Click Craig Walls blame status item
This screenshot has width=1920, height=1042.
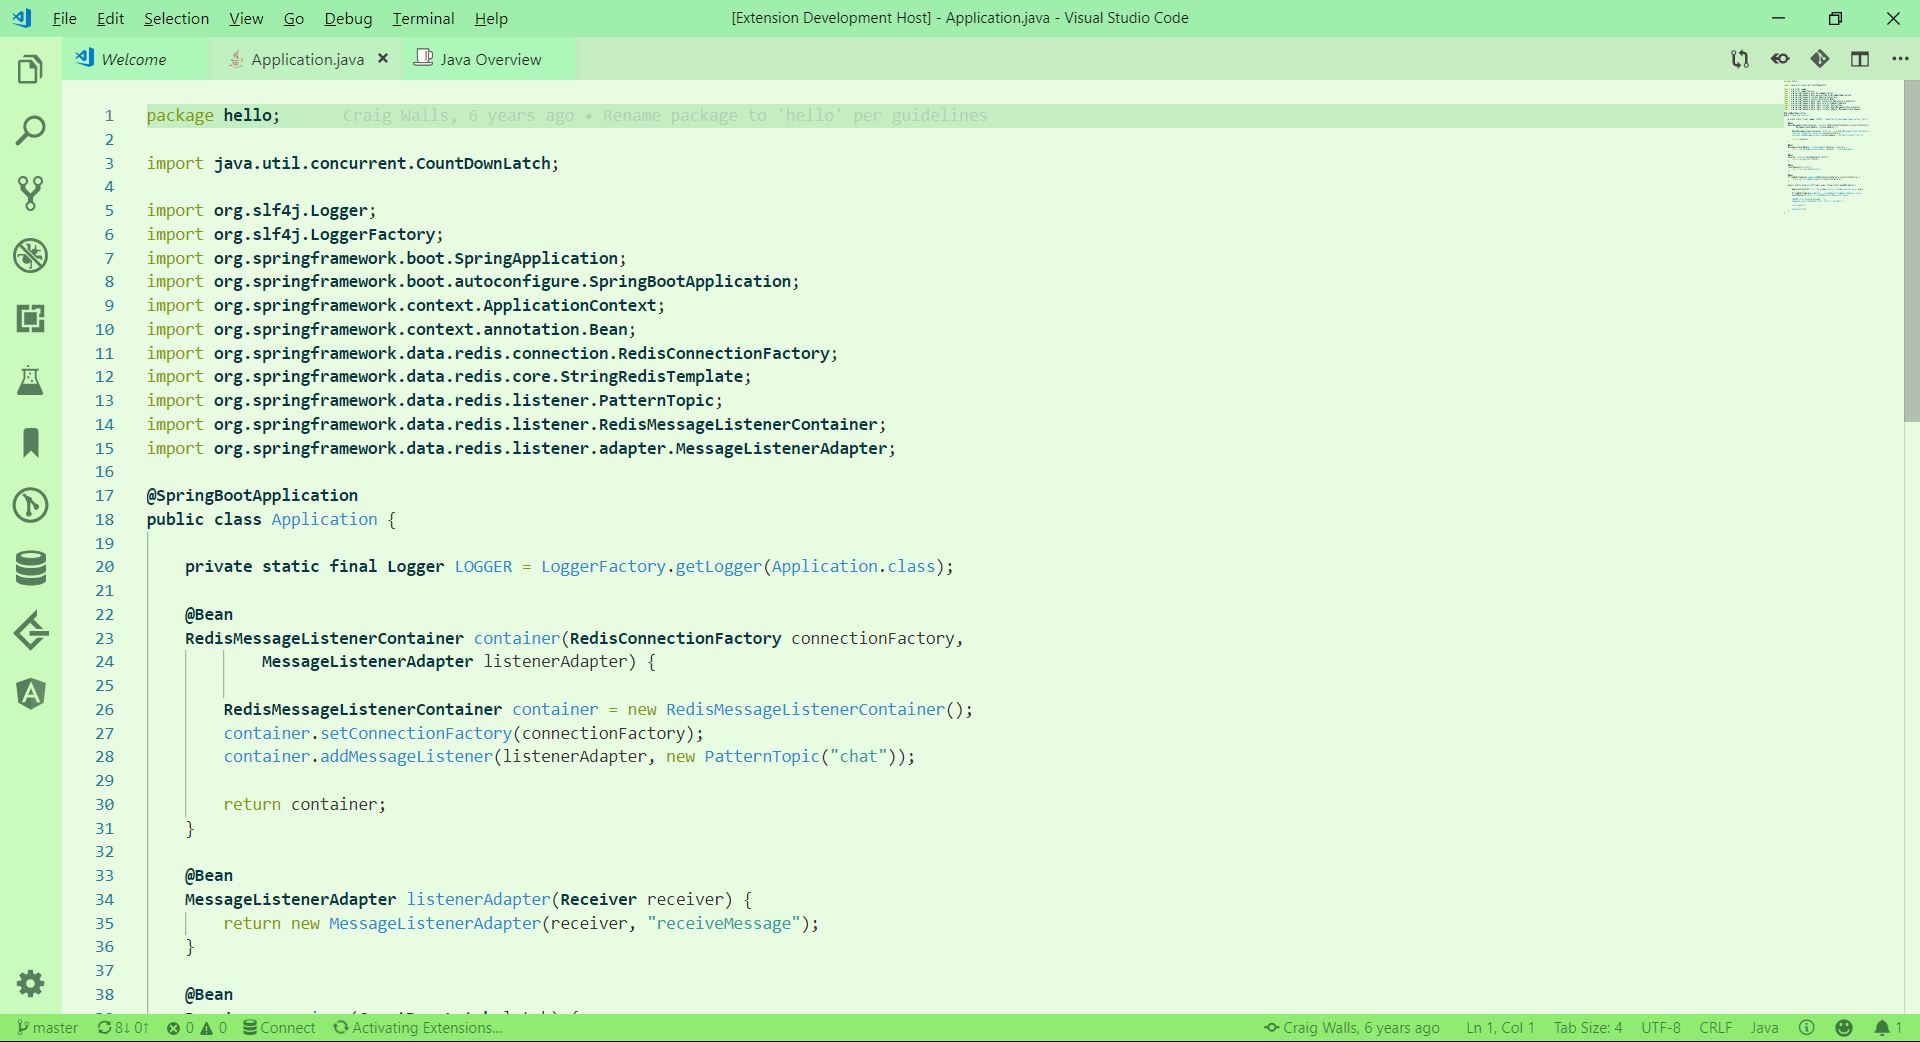tap(1352, 1028)
